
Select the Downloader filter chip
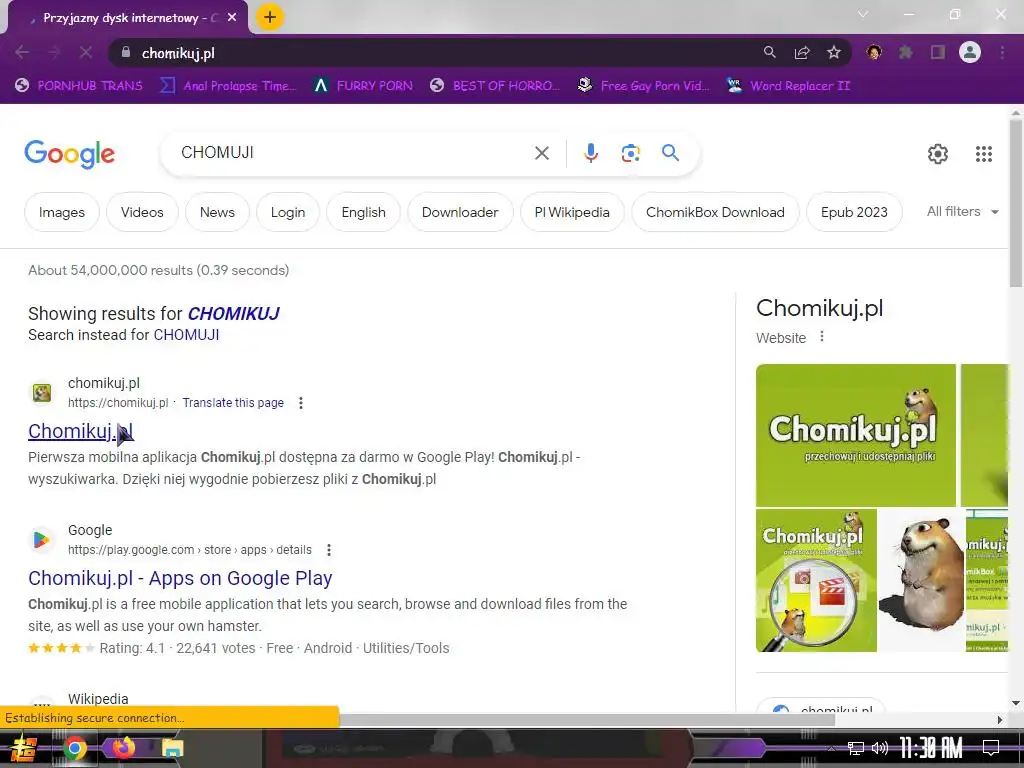pyautogui.click(x=460, y=212)
